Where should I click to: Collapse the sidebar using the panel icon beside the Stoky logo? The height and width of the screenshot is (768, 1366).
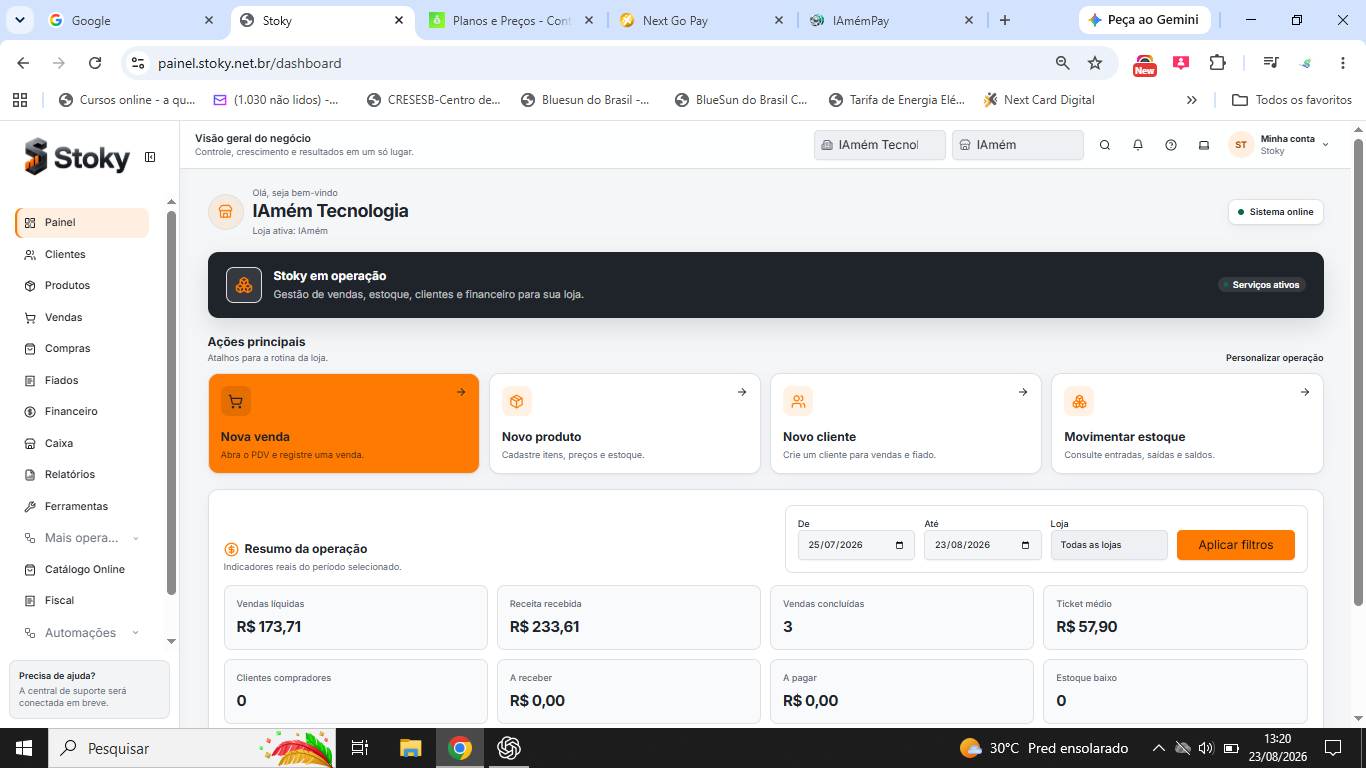(150, 157)
